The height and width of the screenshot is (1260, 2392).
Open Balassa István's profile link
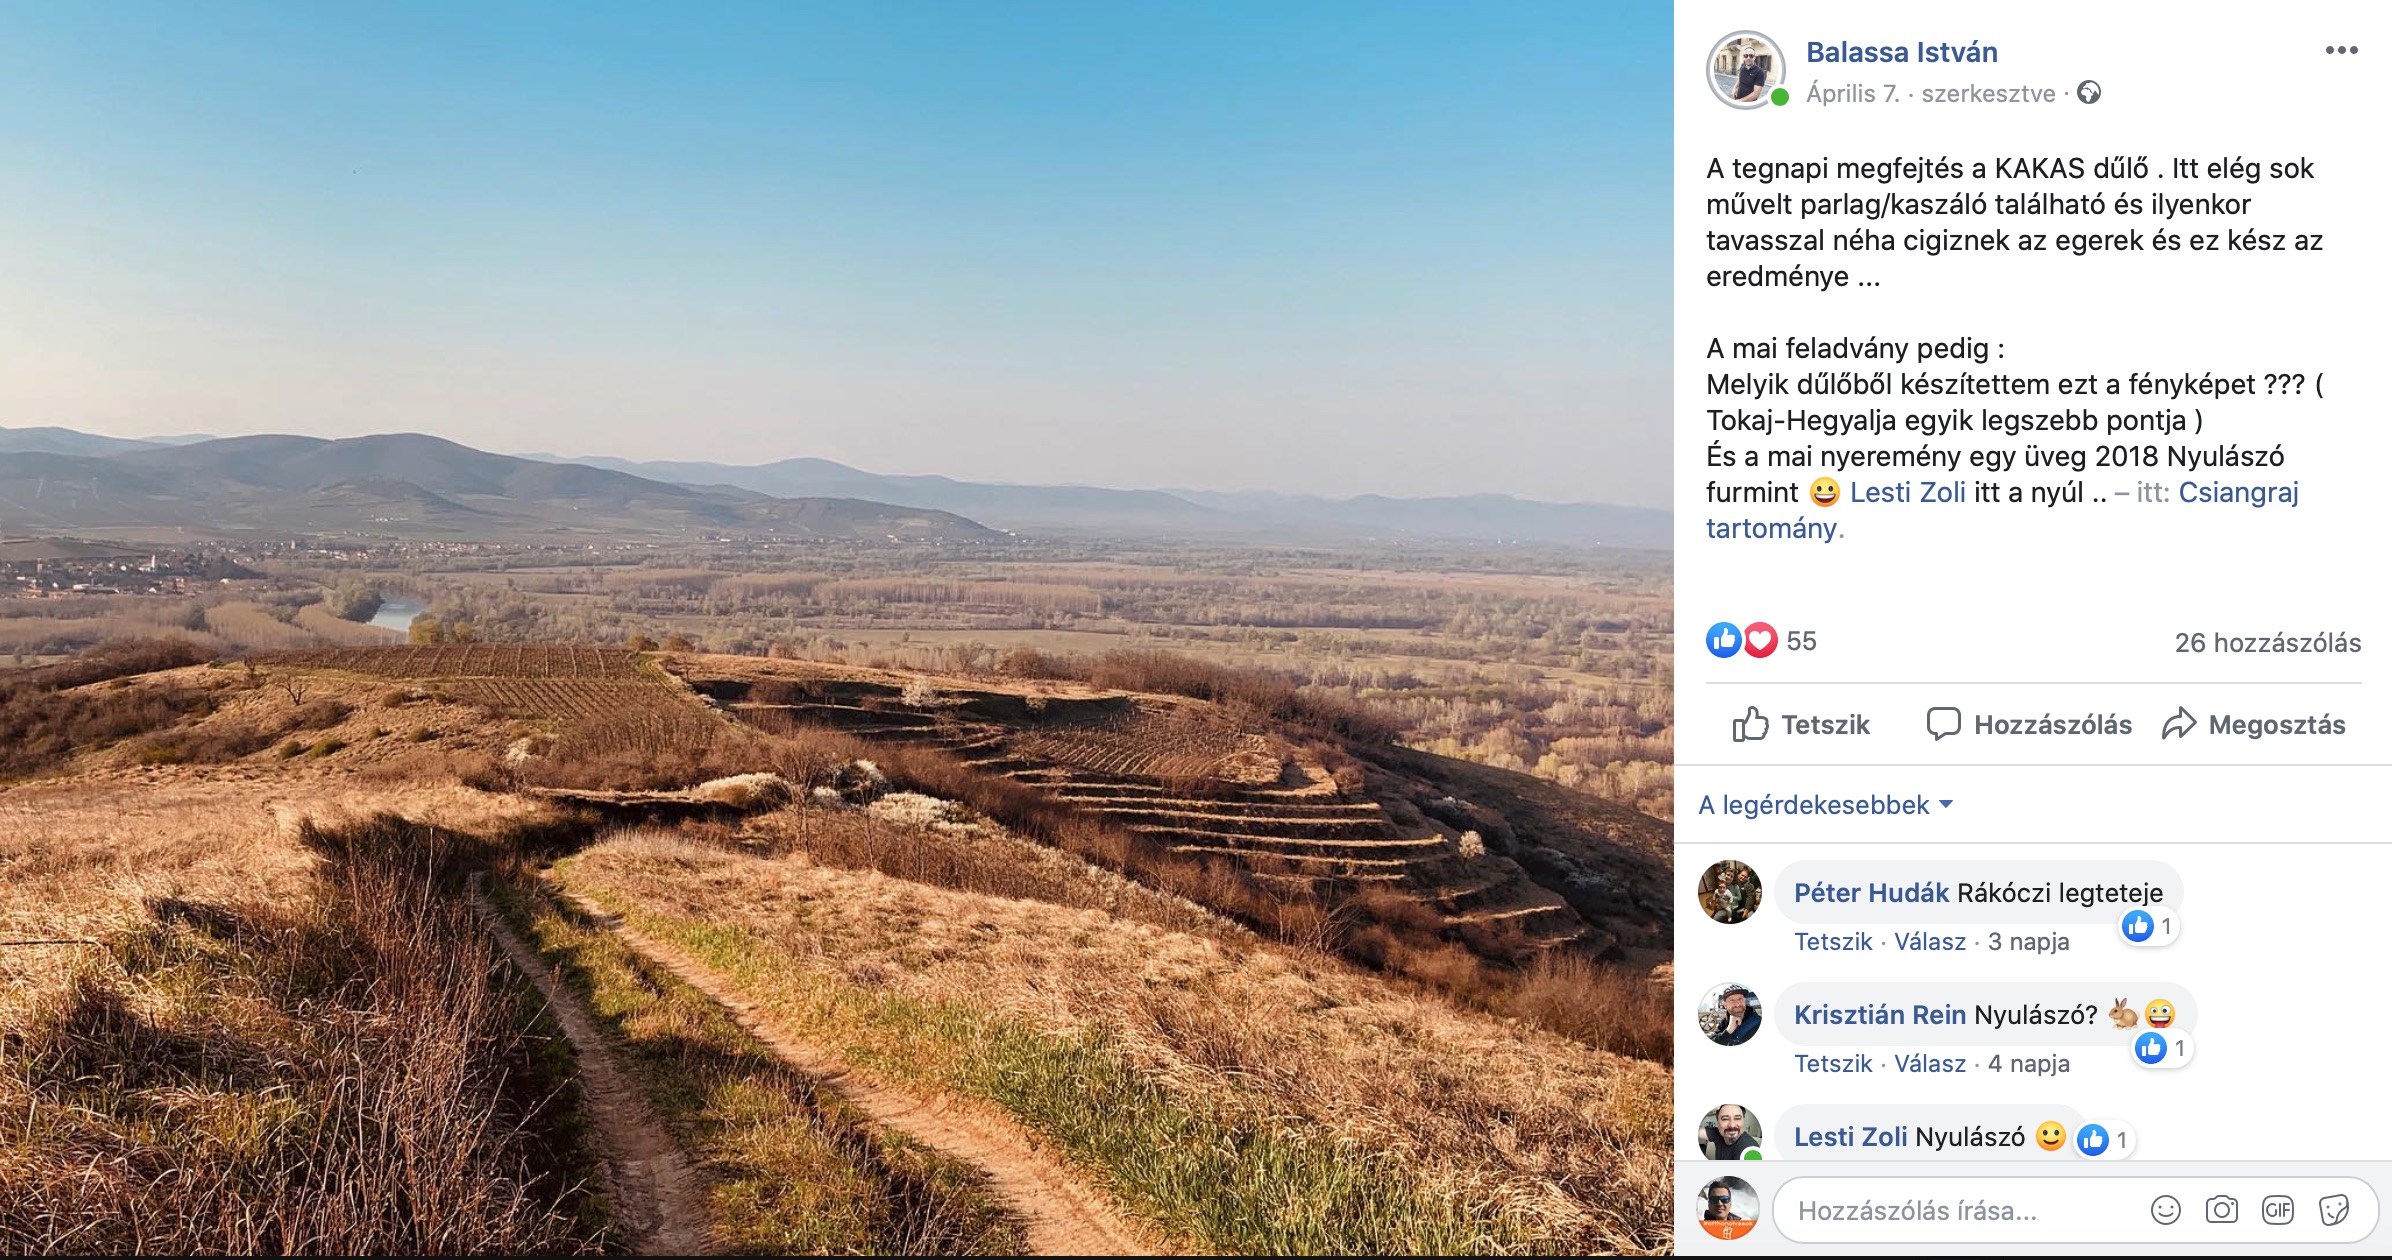pyautogui.click(x=1901, y=52)
